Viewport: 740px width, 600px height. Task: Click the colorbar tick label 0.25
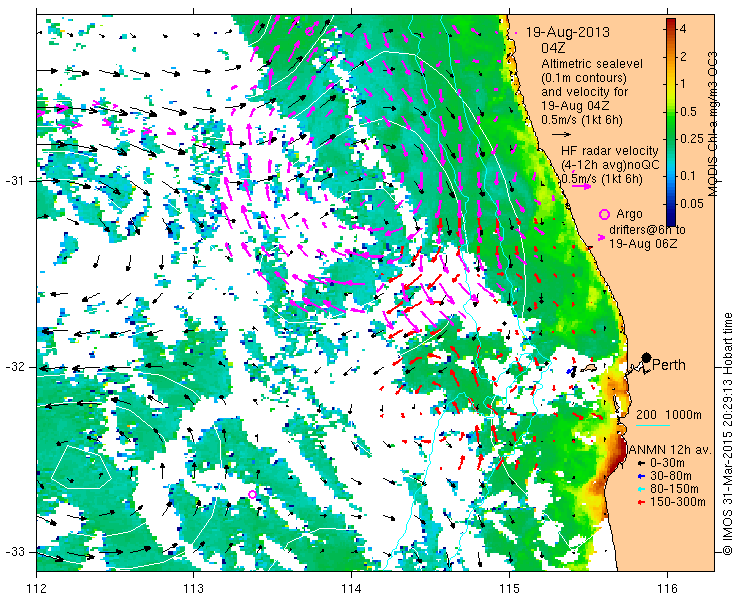point(691,138)
